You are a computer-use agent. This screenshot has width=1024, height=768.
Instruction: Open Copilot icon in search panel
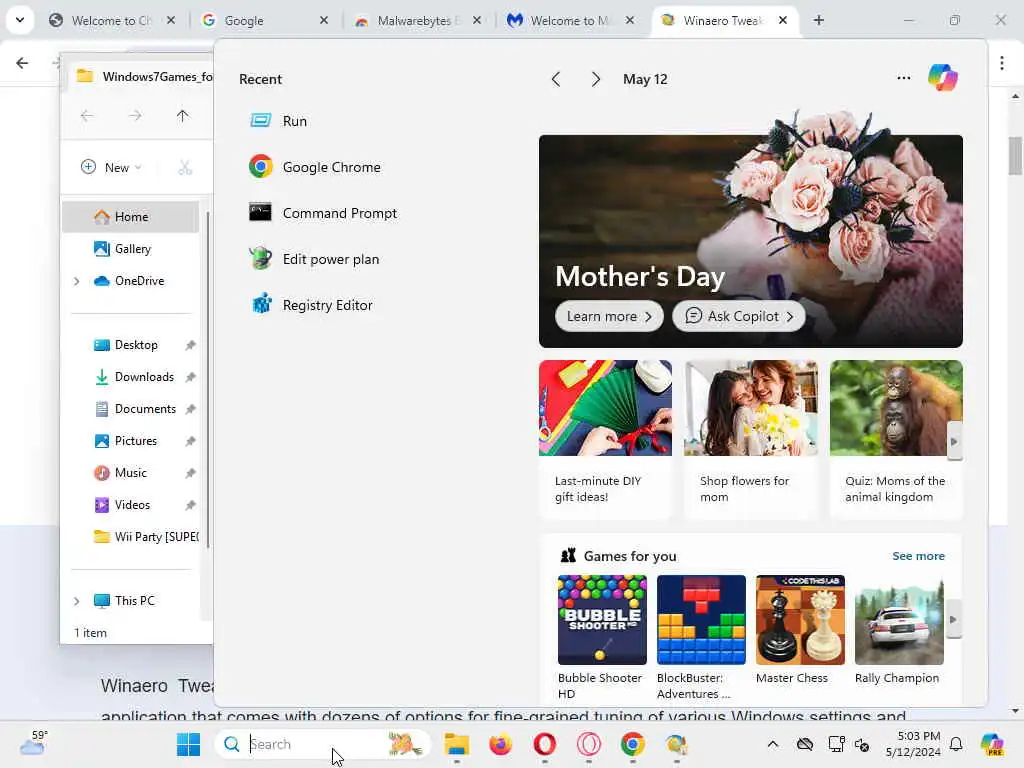pyautogui.click(x=942, y=78)
